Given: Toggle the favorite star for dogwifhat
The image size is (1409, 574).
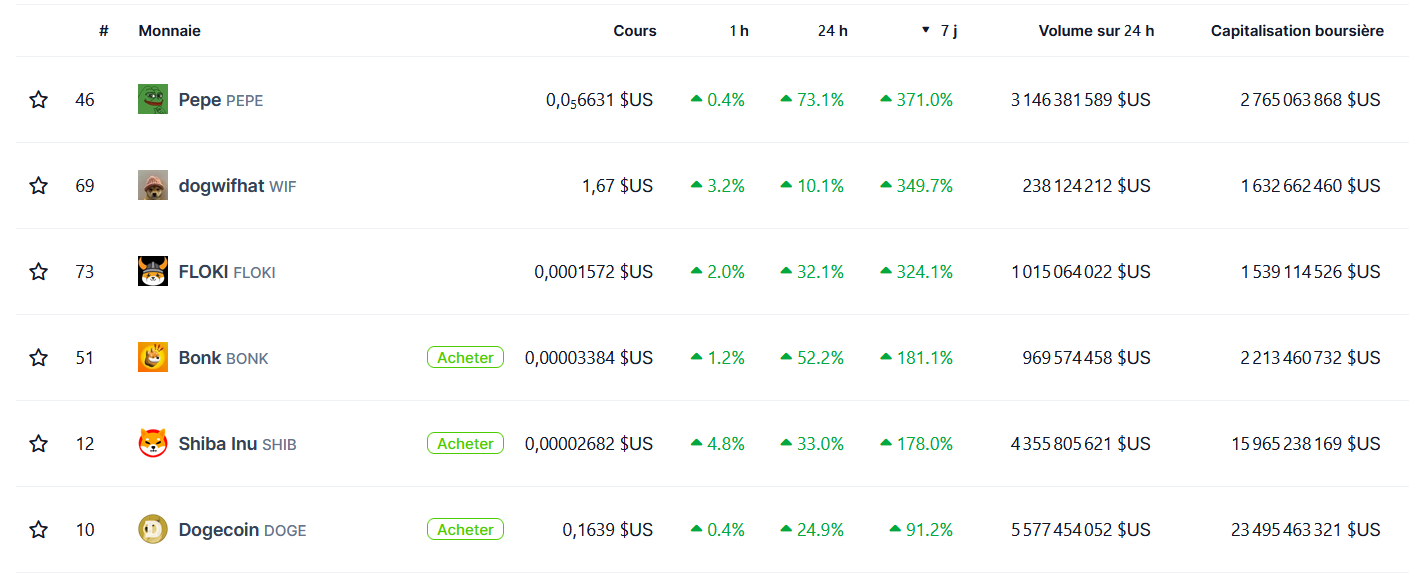Looking at the screenshot, I should pyautogui.click(x=38, y=186).
